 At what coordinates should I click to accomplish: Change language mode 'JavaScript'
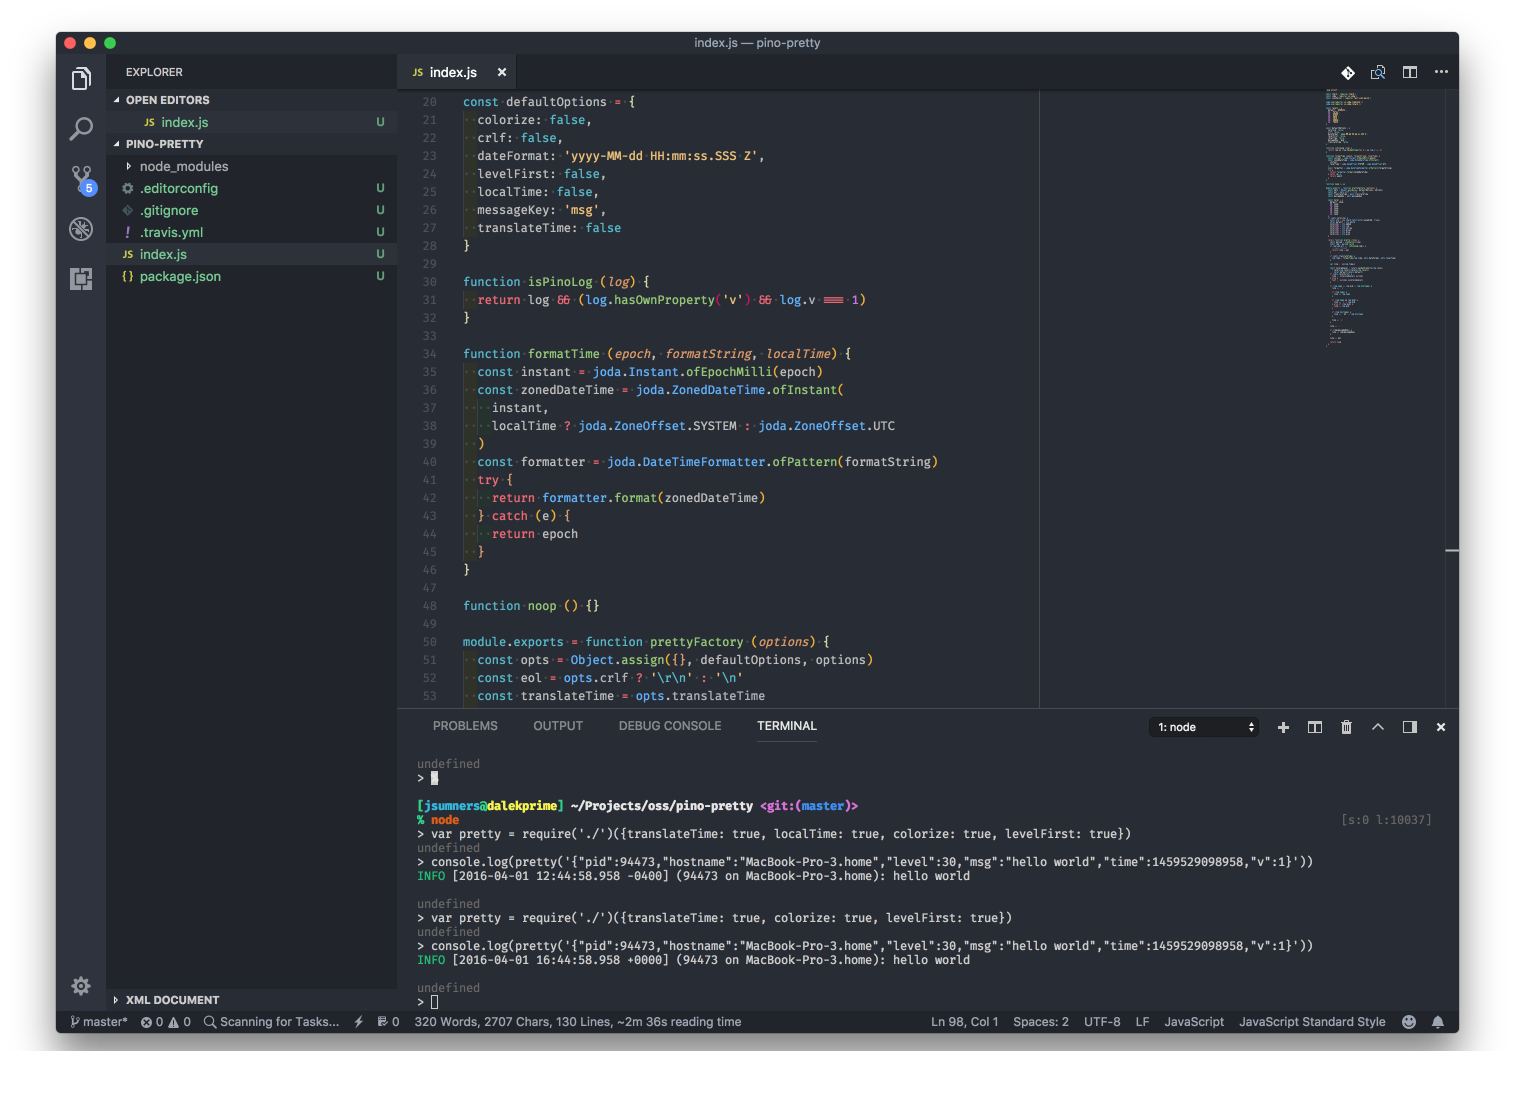pos(1194,1022)
